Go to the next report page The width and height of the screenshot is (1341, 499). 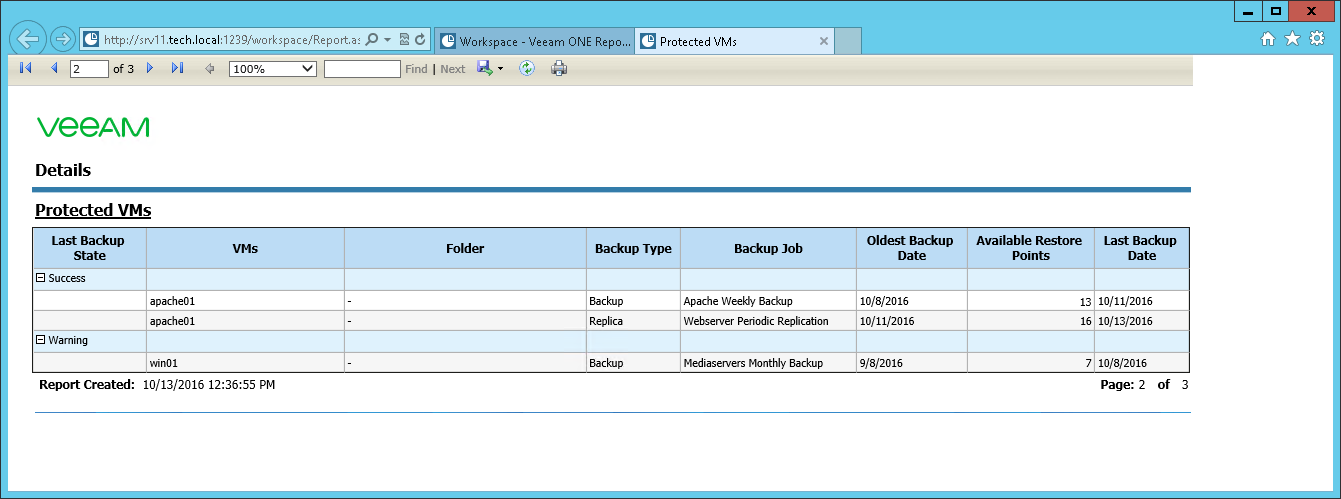pyautogui.click(x=150, y=68)
